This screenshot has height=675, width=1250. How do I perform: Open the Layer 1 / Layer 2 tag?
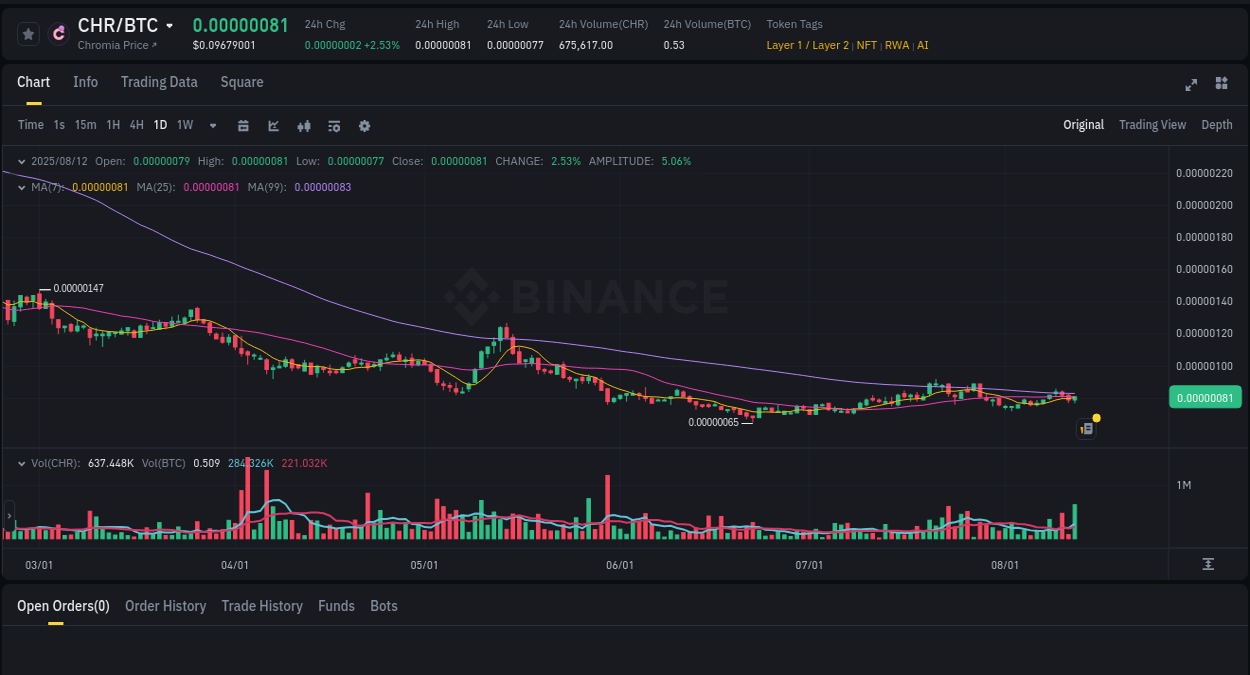coord(807,45)
